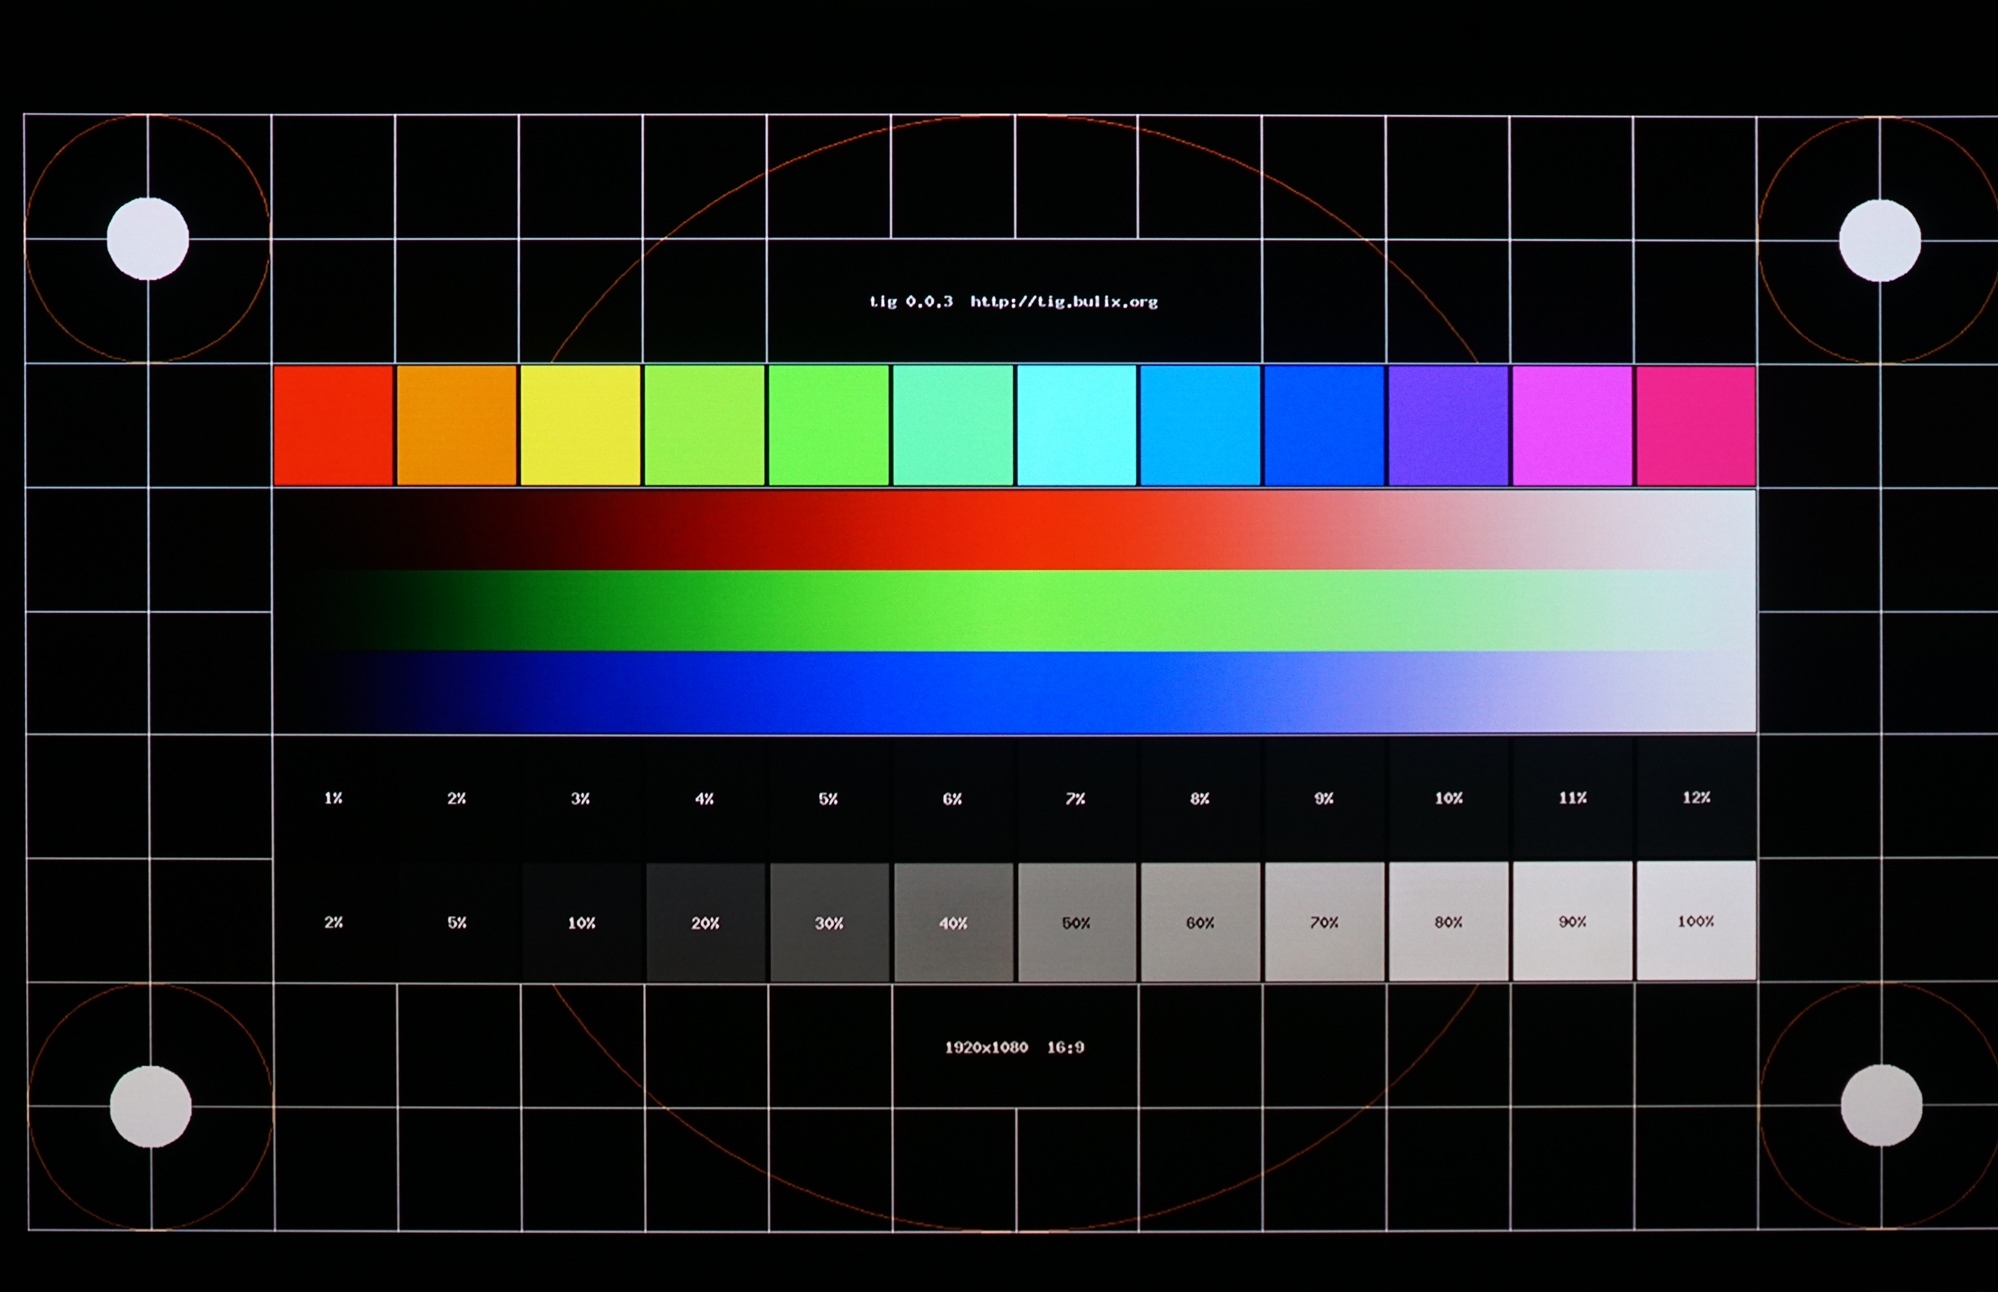Viewport: 1998px width, 1292px height.
Task: Click the white dot in top-right circle
Action: (1880, 240)
